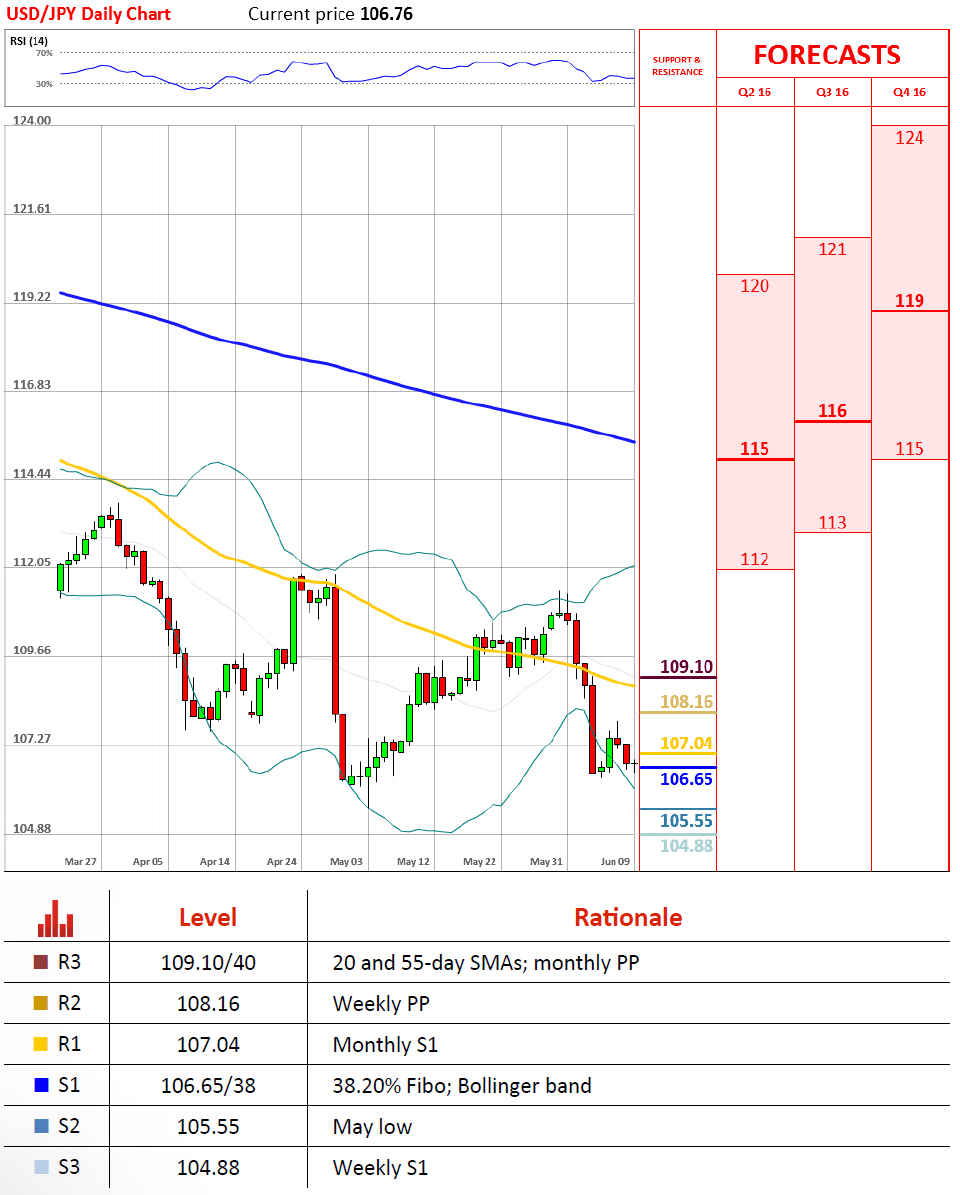Screen dimensions: 960x1195
Task: Click the 124 upper forecast in Q4 16
Action: (909, 138)
